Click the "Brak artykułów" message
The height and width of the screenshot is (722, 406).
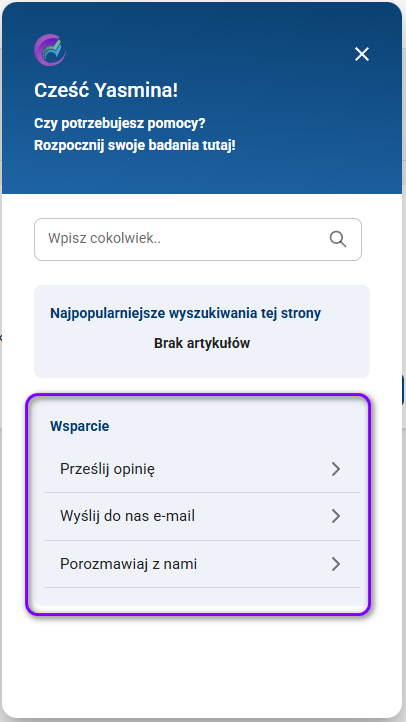202,343
